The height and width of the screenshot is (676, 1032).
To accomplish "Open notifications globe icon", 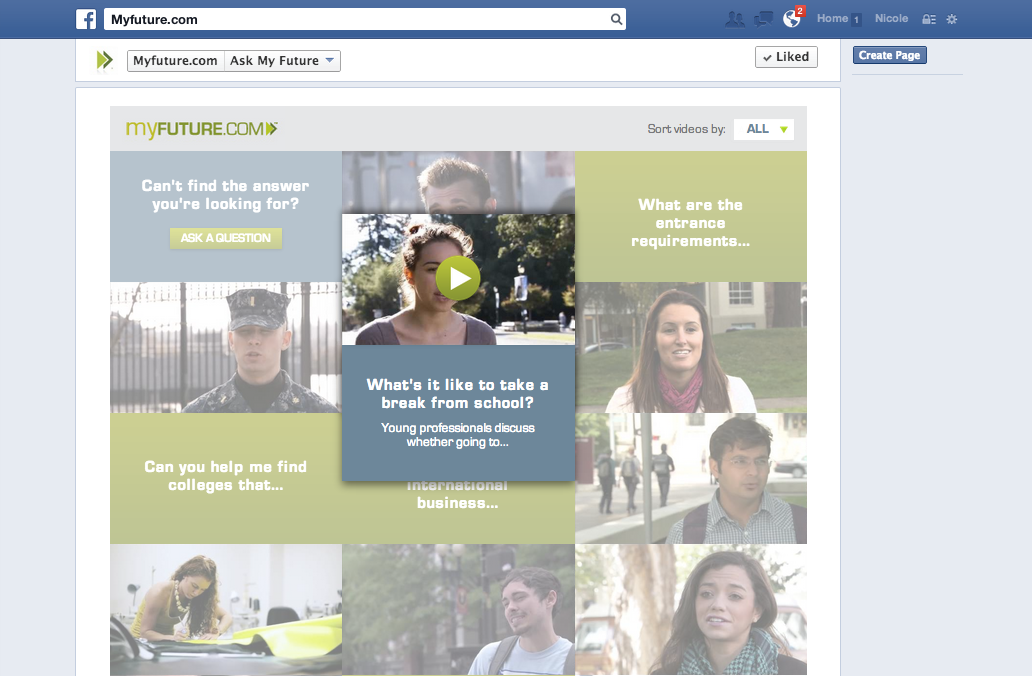I will pos(792,18).
